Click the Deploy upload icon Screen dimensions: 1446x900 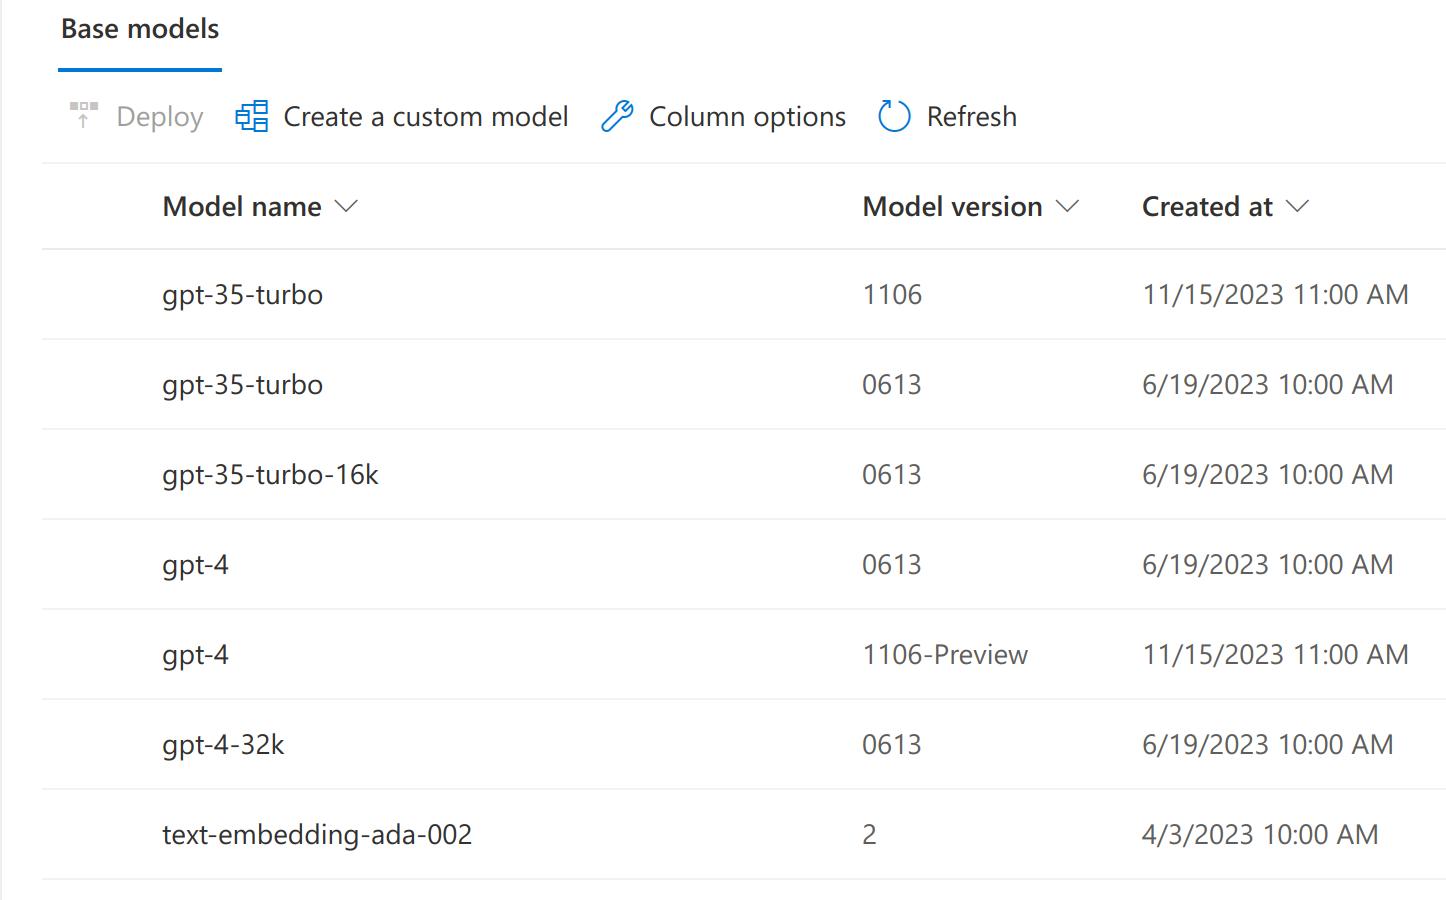(x=84, y=115)
